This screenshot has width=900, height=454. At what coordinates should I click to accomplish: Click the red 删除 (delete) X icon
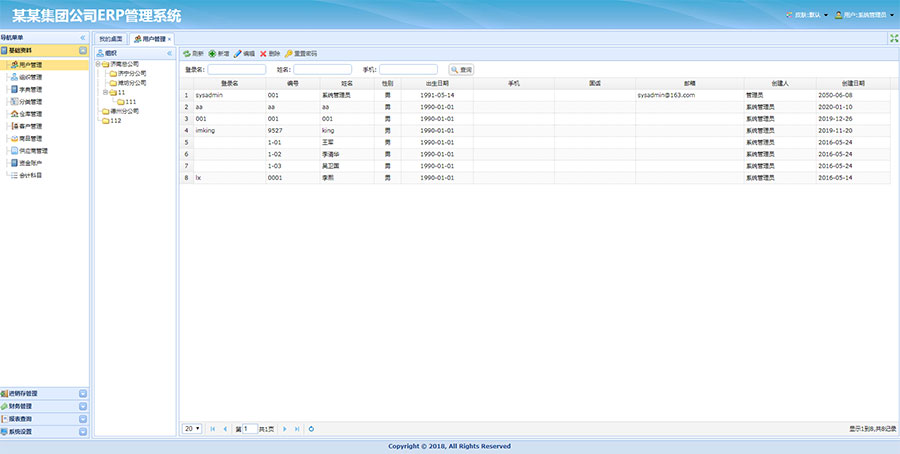coord(264,53)
